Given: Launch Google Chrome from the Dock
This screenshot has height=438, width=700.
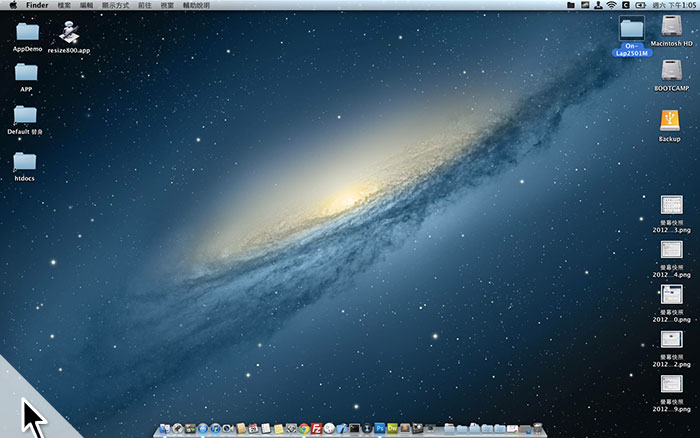Looking at the screenshot, I should (304, 429).
